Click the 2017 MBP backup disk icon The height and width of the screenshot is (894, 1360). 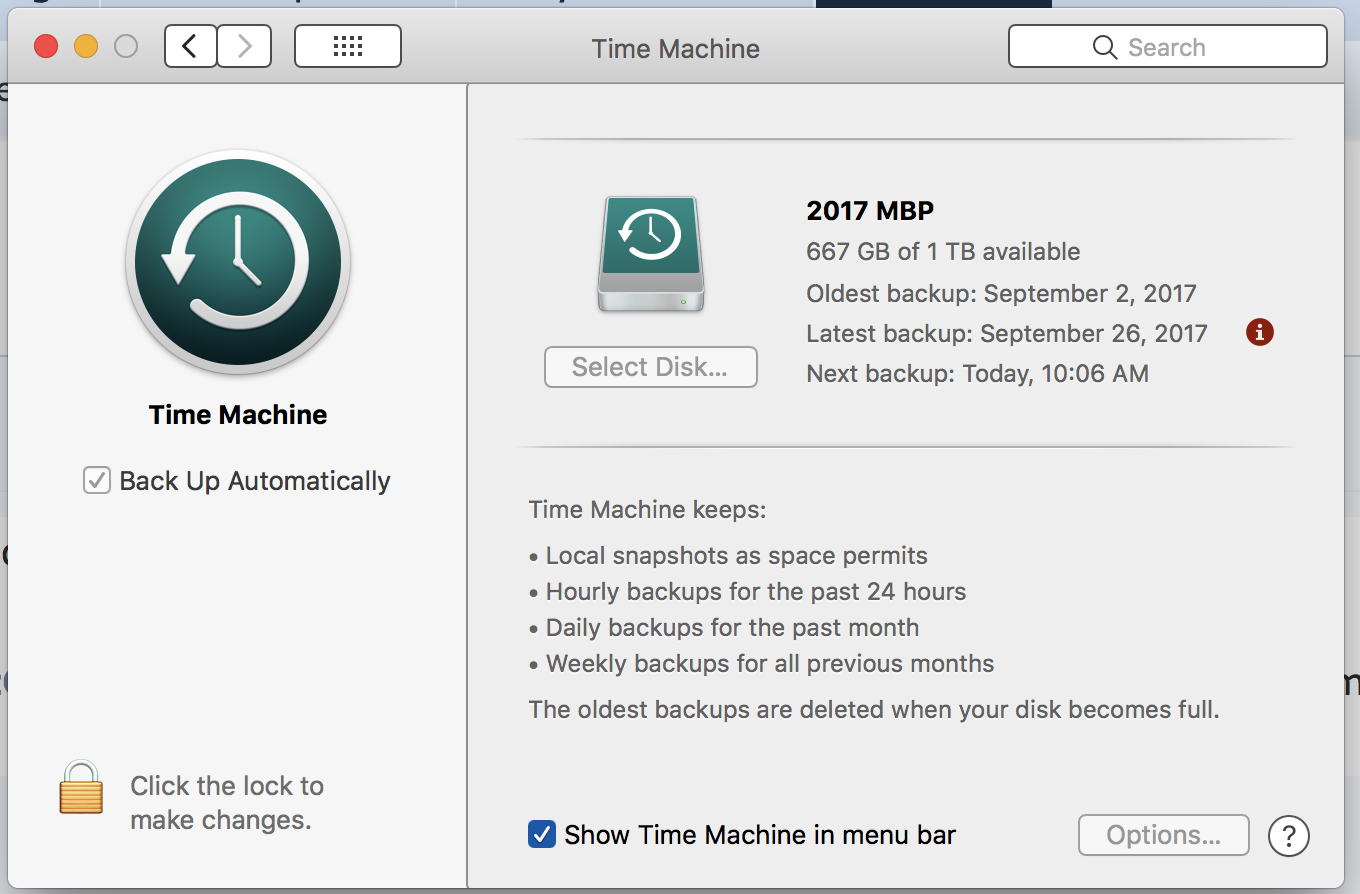click(651, 254)
